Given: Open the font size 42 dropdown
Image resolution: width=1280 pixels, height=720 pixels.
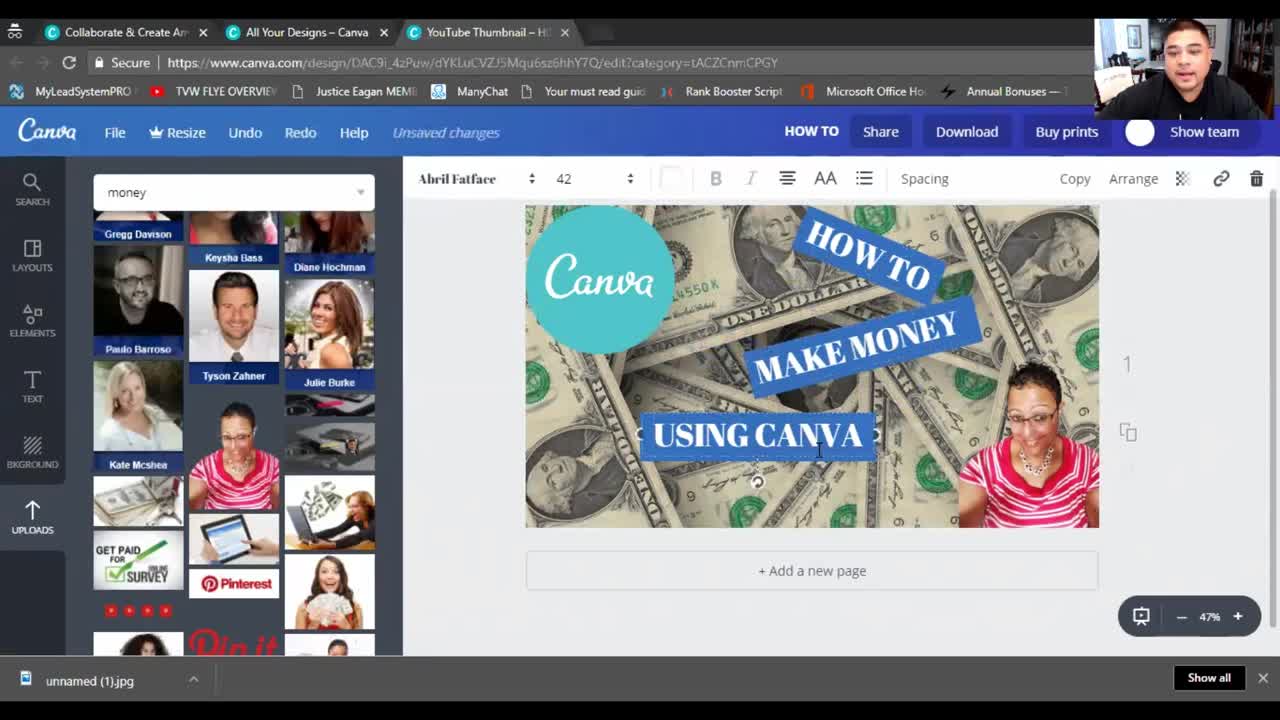Looking at the screenshot, I should point(595,179).
